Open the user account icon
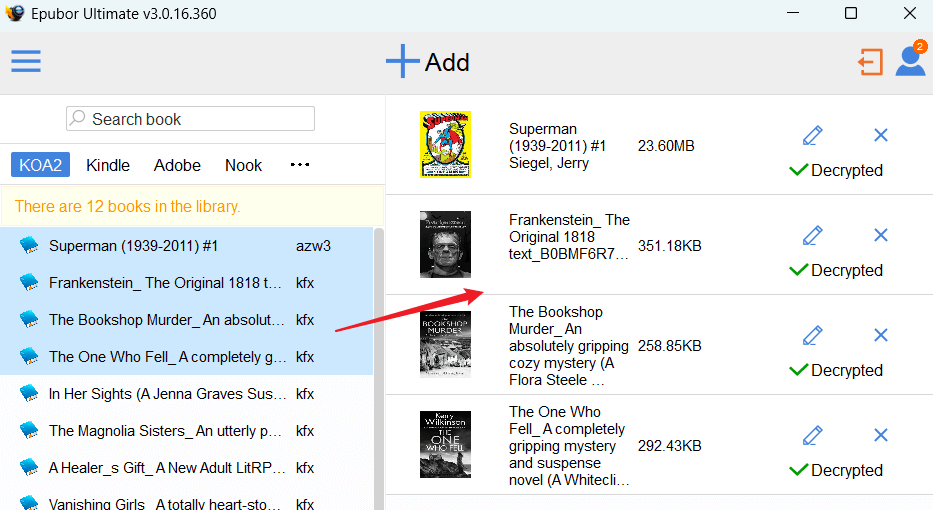The image size is (933, 510). (910, 61)
